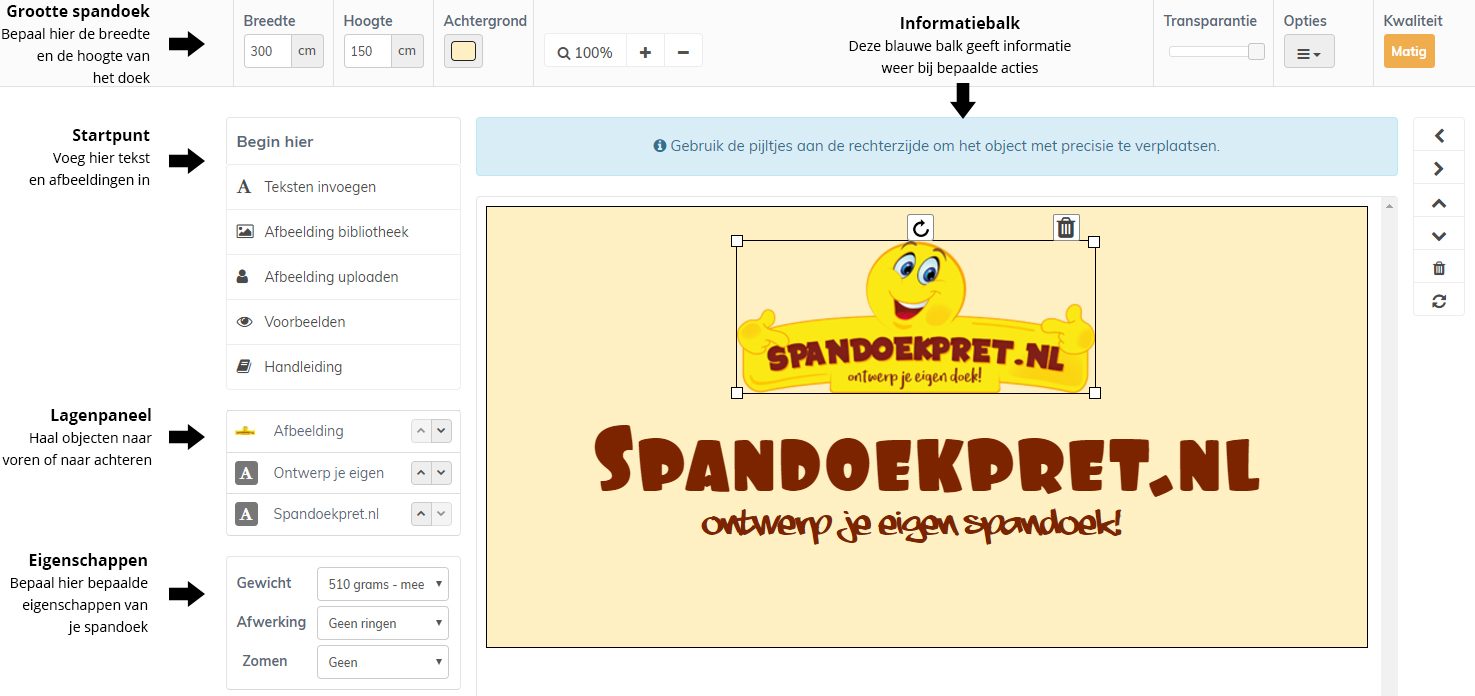The image size is (1475, 696).
Task: Open the Opties menu button
Action: [x=1308, y=53]
